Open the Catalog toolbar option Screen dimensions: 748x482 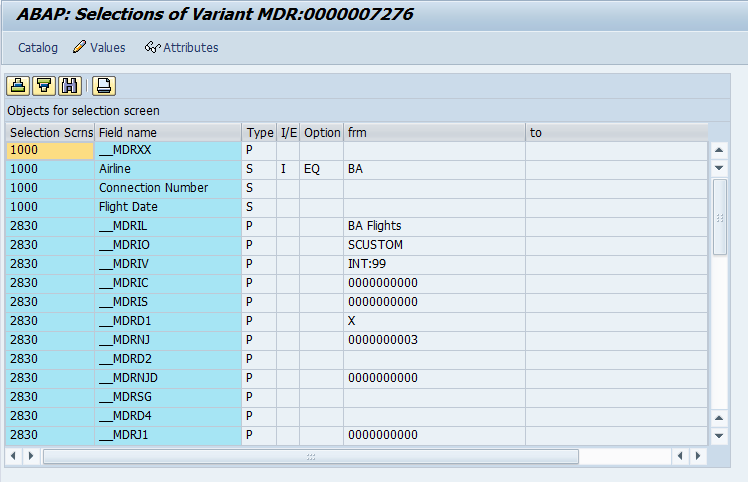tap(38, 48)
